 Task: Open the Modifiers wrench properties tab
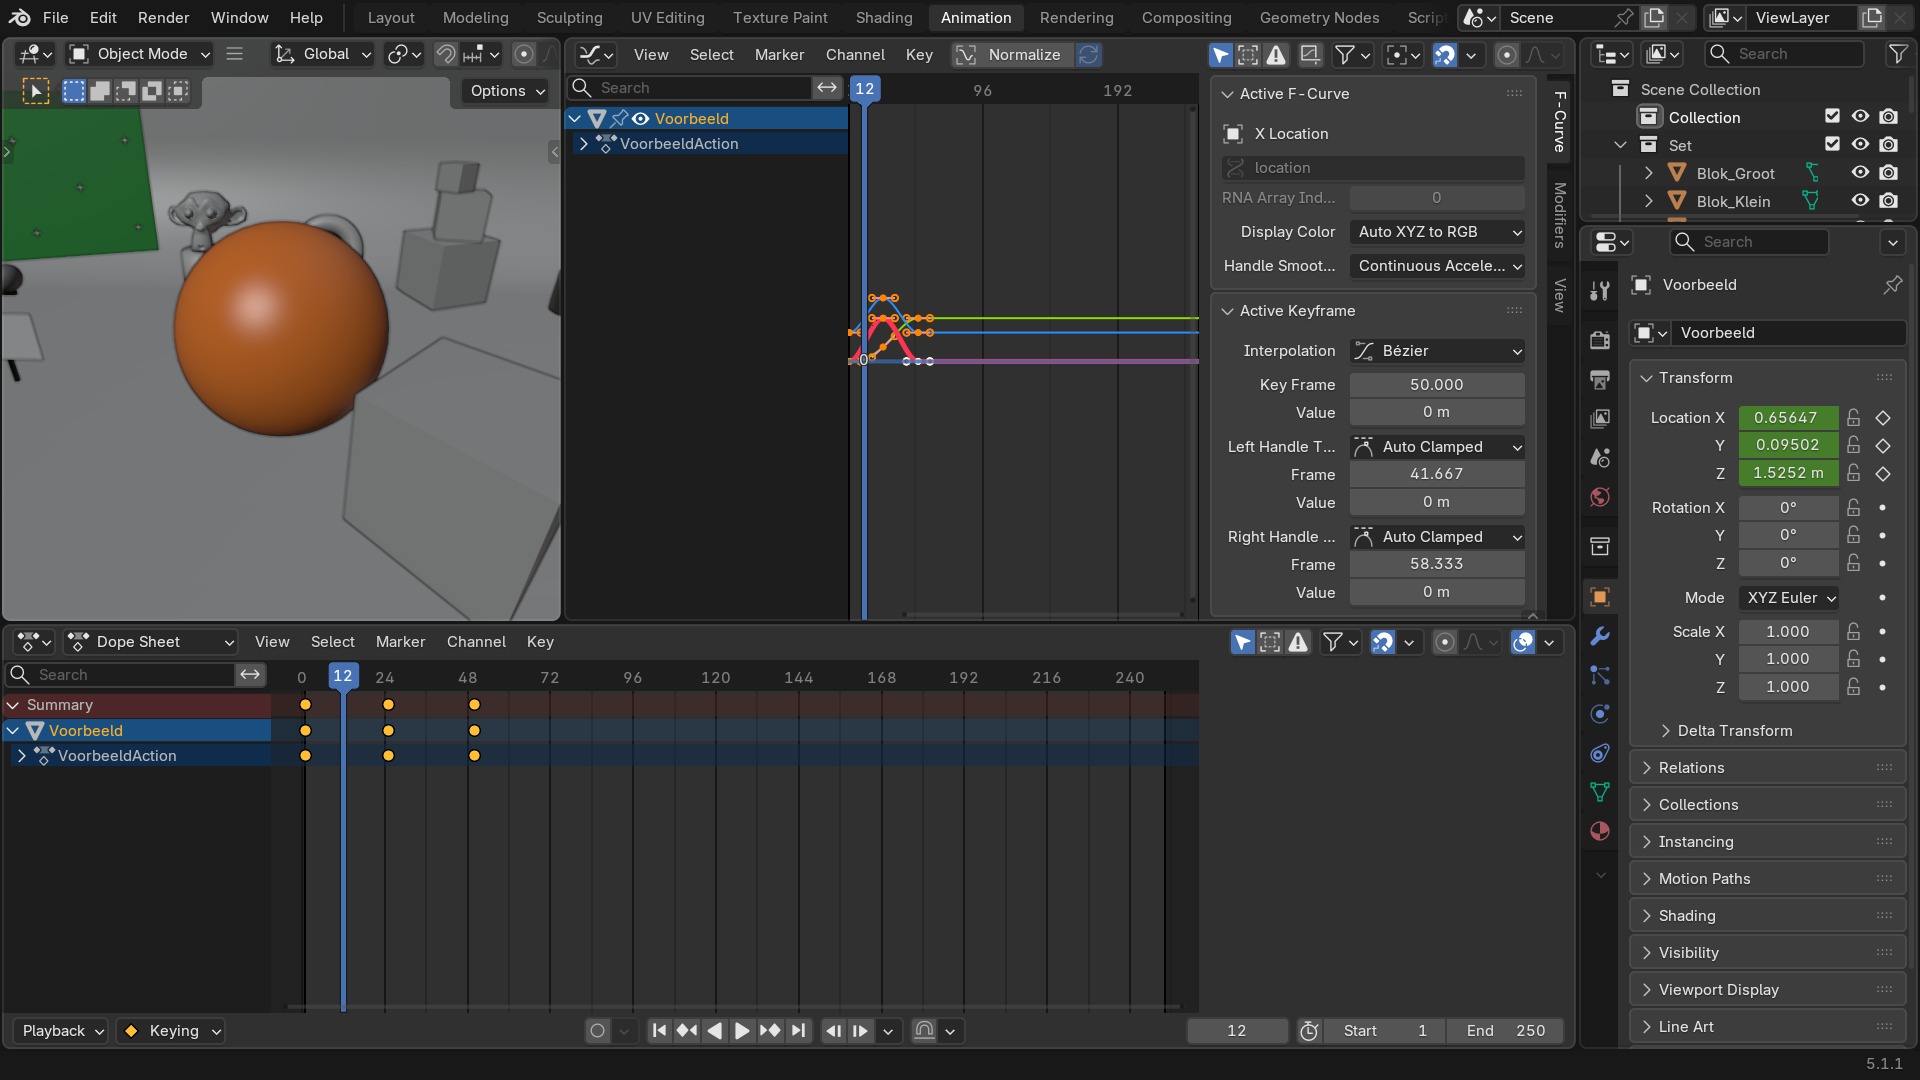(x=1600, y=636)
